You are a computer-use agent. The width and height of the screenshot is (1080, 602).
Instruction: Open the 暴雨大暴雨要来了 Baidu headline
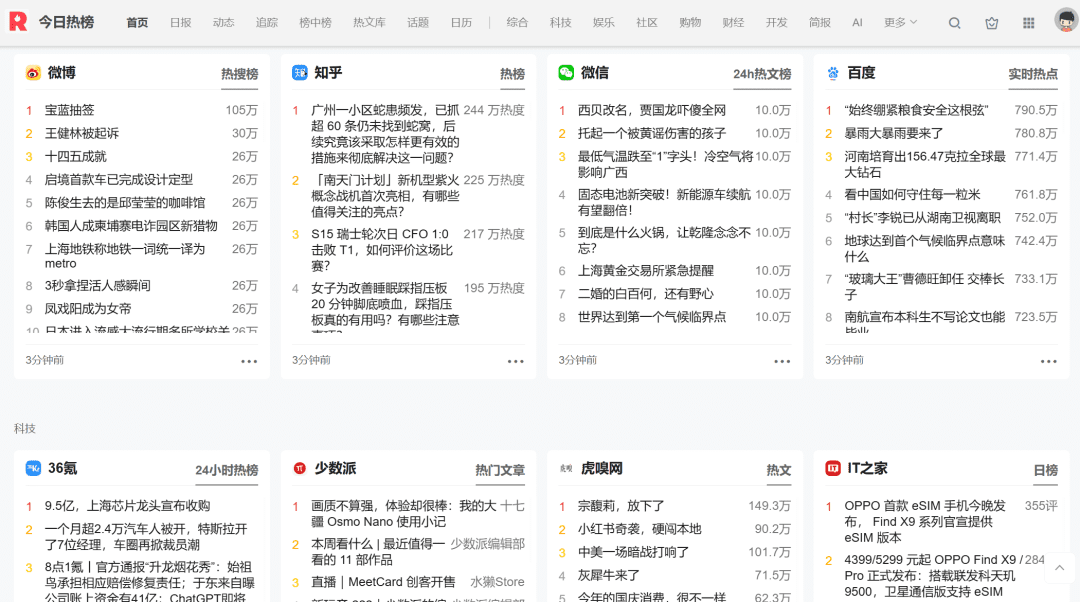(894, 133)
